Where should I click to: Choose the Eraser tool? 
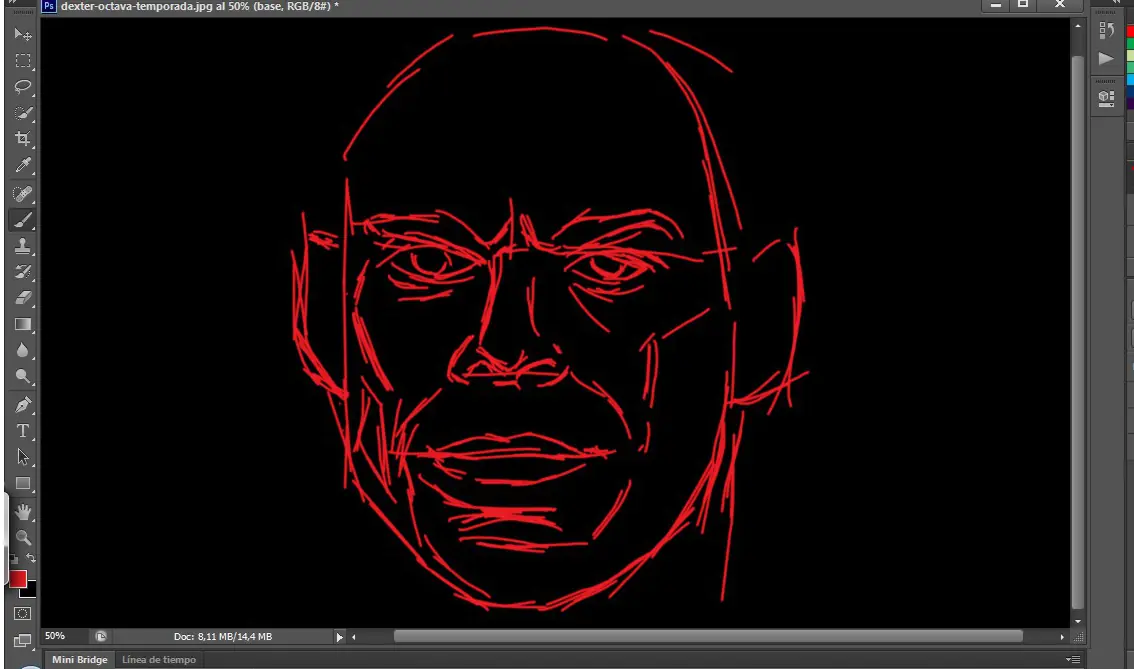22,298
